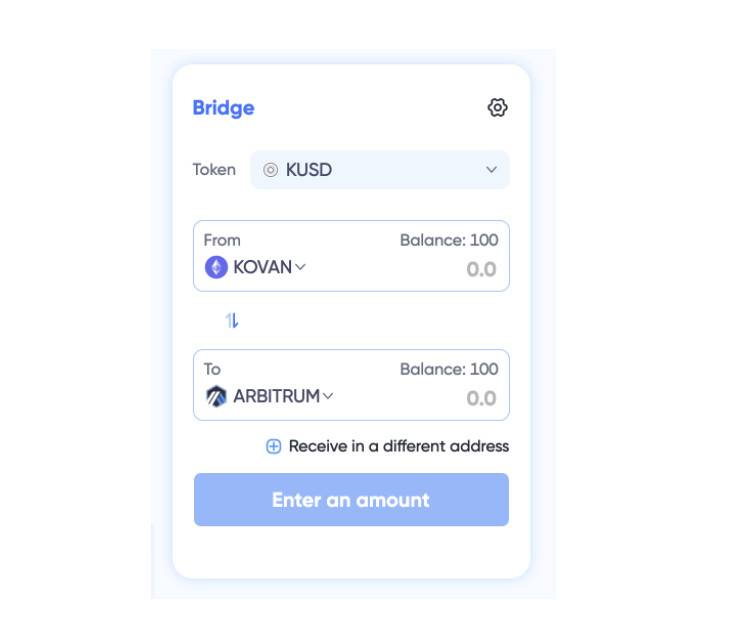Click the Bridge heading title

pyautogui.click(x=223, y=108)
